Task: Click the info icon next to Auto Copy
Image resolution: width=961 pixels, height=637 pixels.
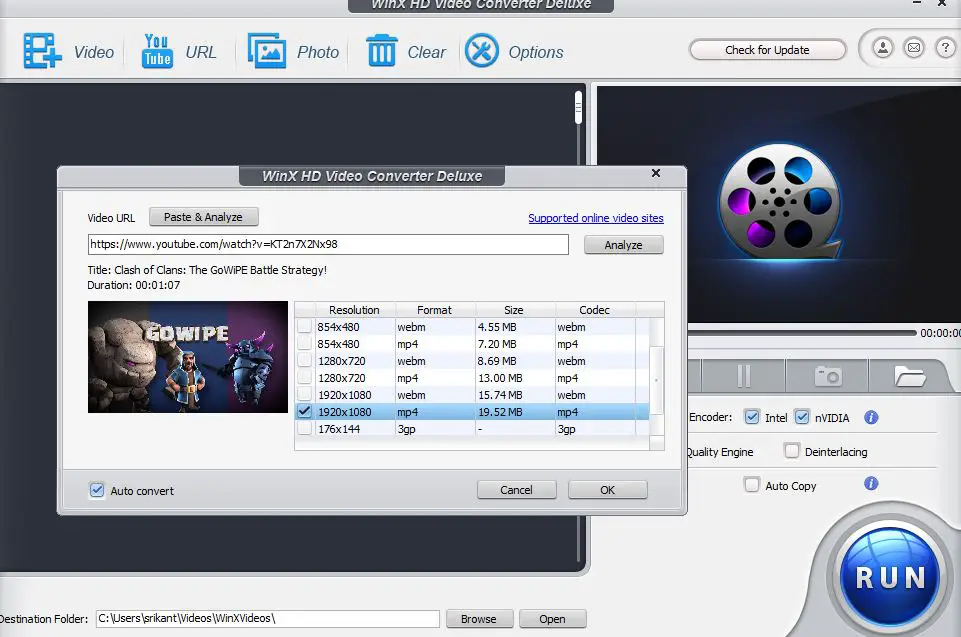Action: pyautogui.click(x=871, y=484)
